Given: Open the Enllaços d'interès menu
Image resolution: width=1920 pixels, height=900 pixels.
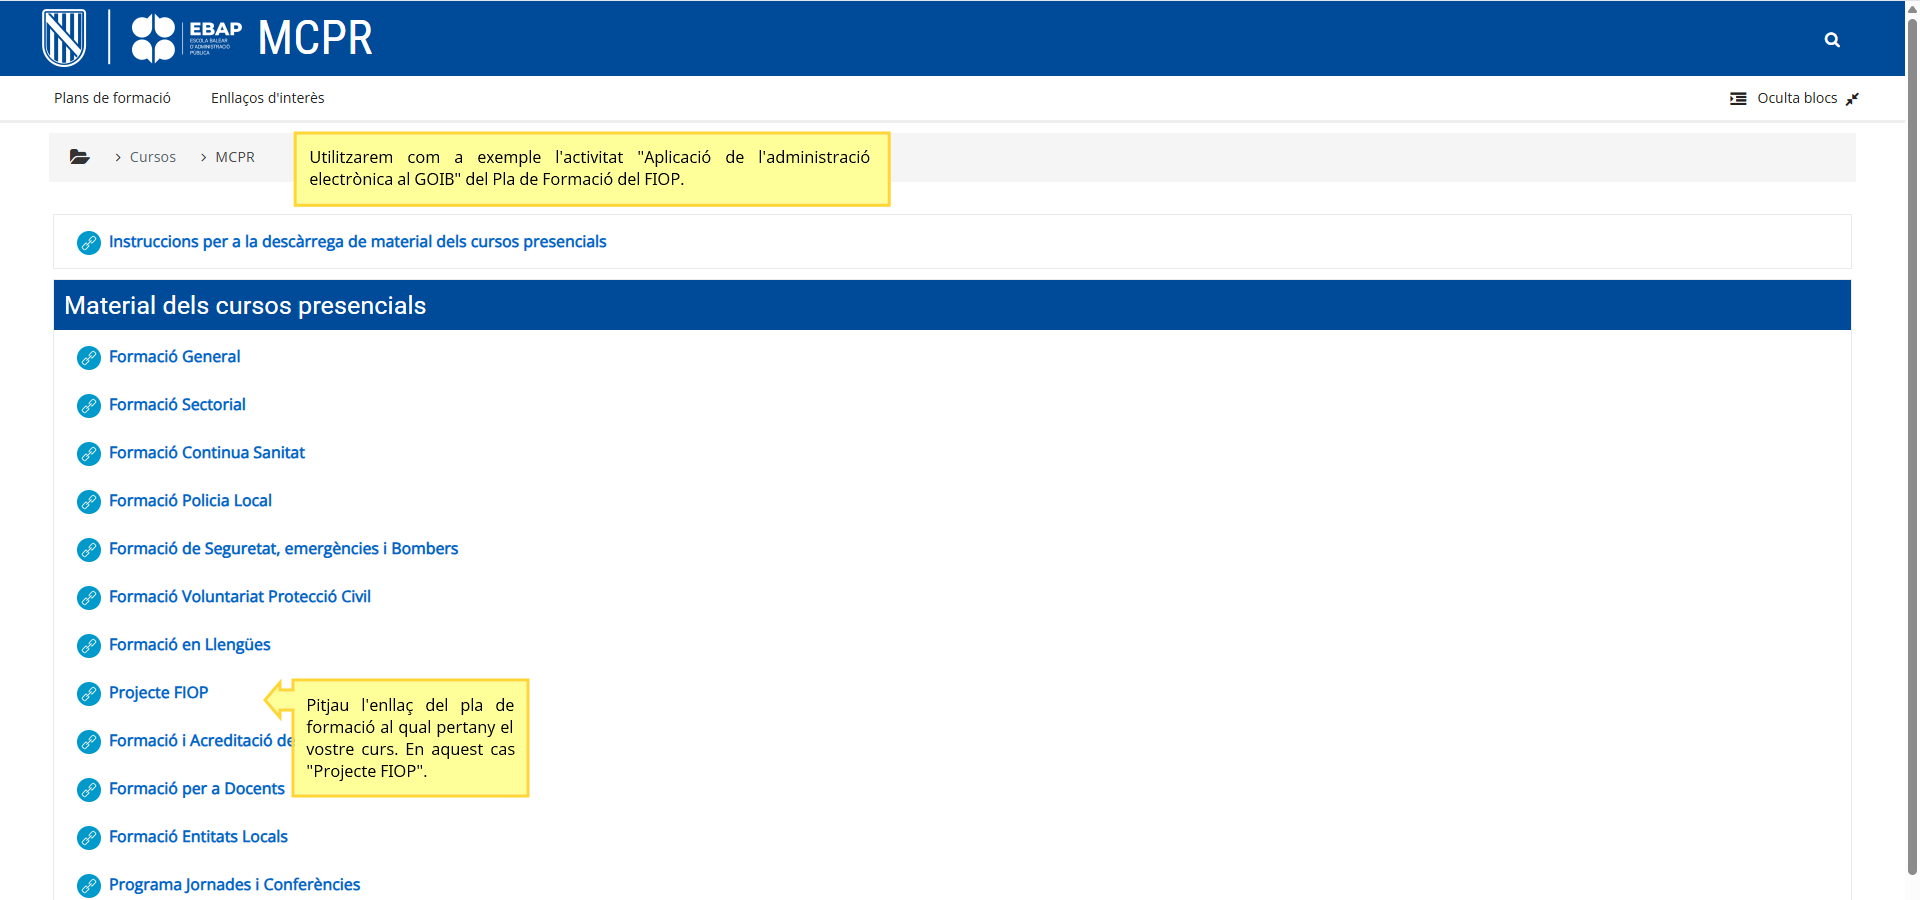Looking at the screenshot, I should coord(267,98).
